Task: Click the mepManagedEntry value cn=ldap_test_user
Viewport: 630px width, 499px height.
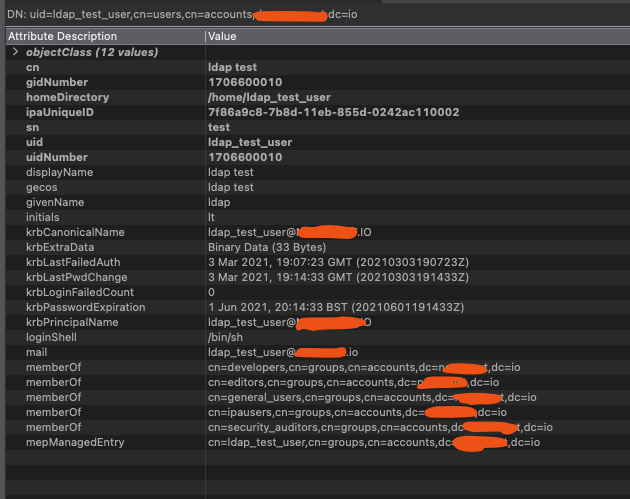Action: pos(374,443)
